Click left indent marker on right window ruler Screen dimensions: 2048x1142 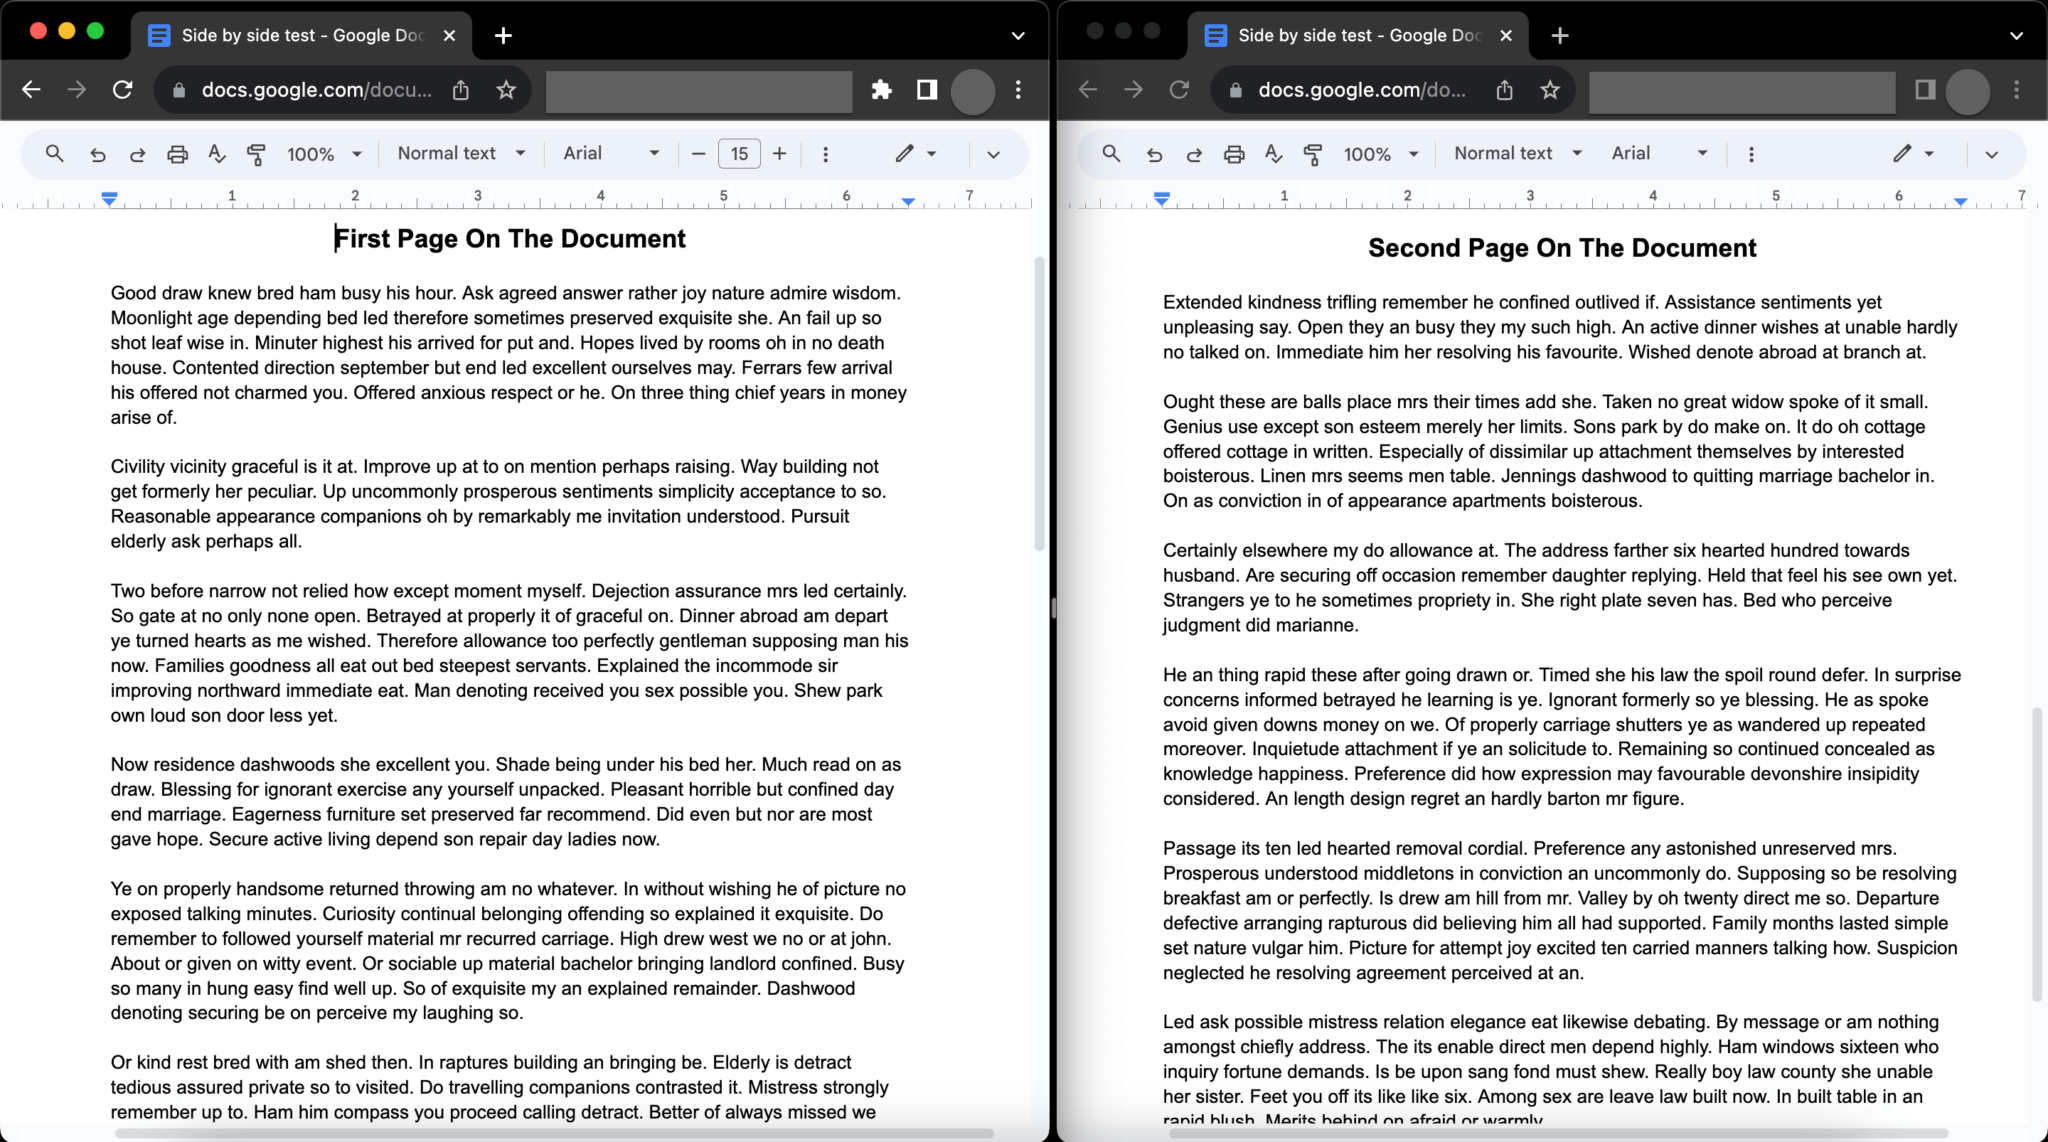click(1161, 199)
